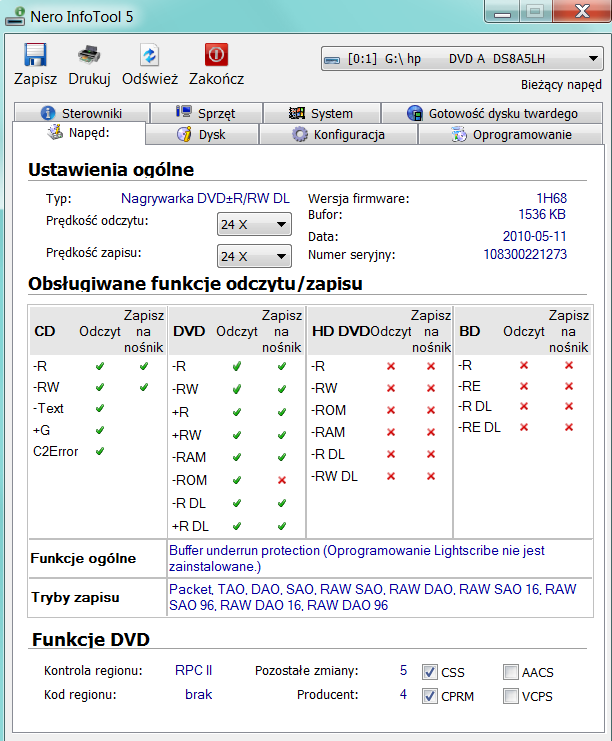Click the BD column header
The width and height of the screenshot is (612, 741).
pyautogui.click(x=469, y=331)
